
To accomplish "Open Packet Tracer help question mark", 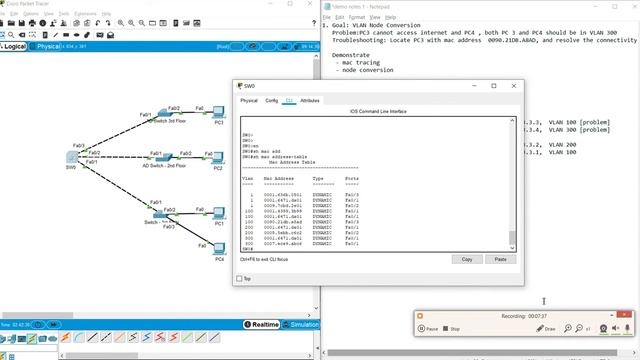I will pyautogui.click(x=313, y=23).
